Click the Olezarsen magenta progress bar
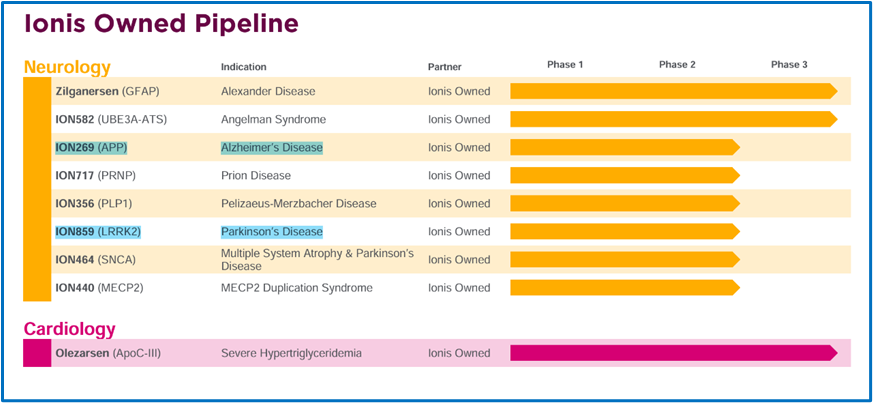 [x=674, y=353]
